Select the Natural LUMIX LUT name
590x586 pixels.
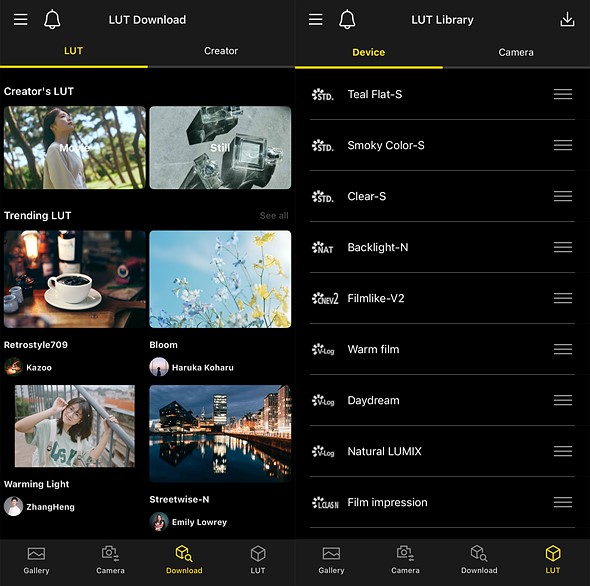click(384, 451)
